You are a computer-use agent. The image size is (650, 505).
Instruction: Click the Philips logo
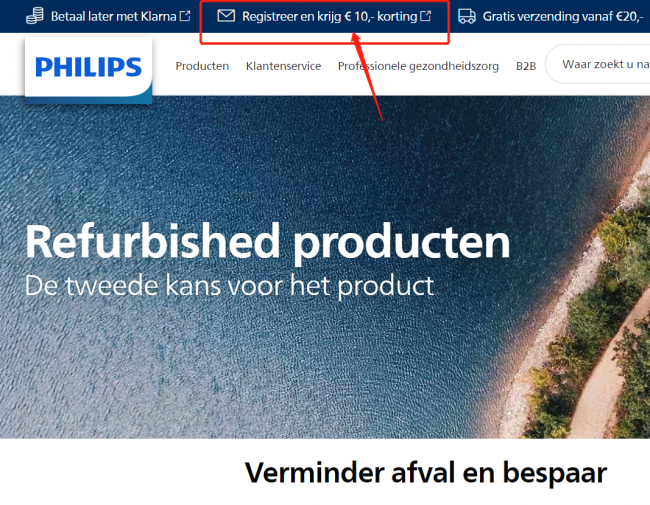(88, 69)
